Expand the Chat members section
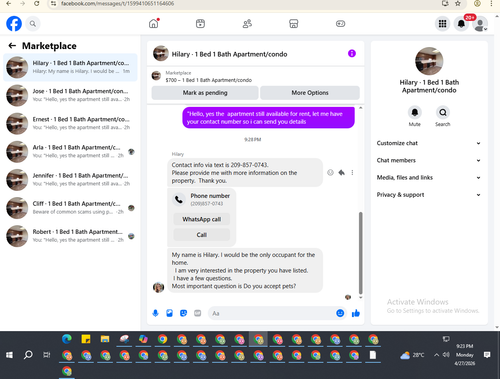 (429, 160)
